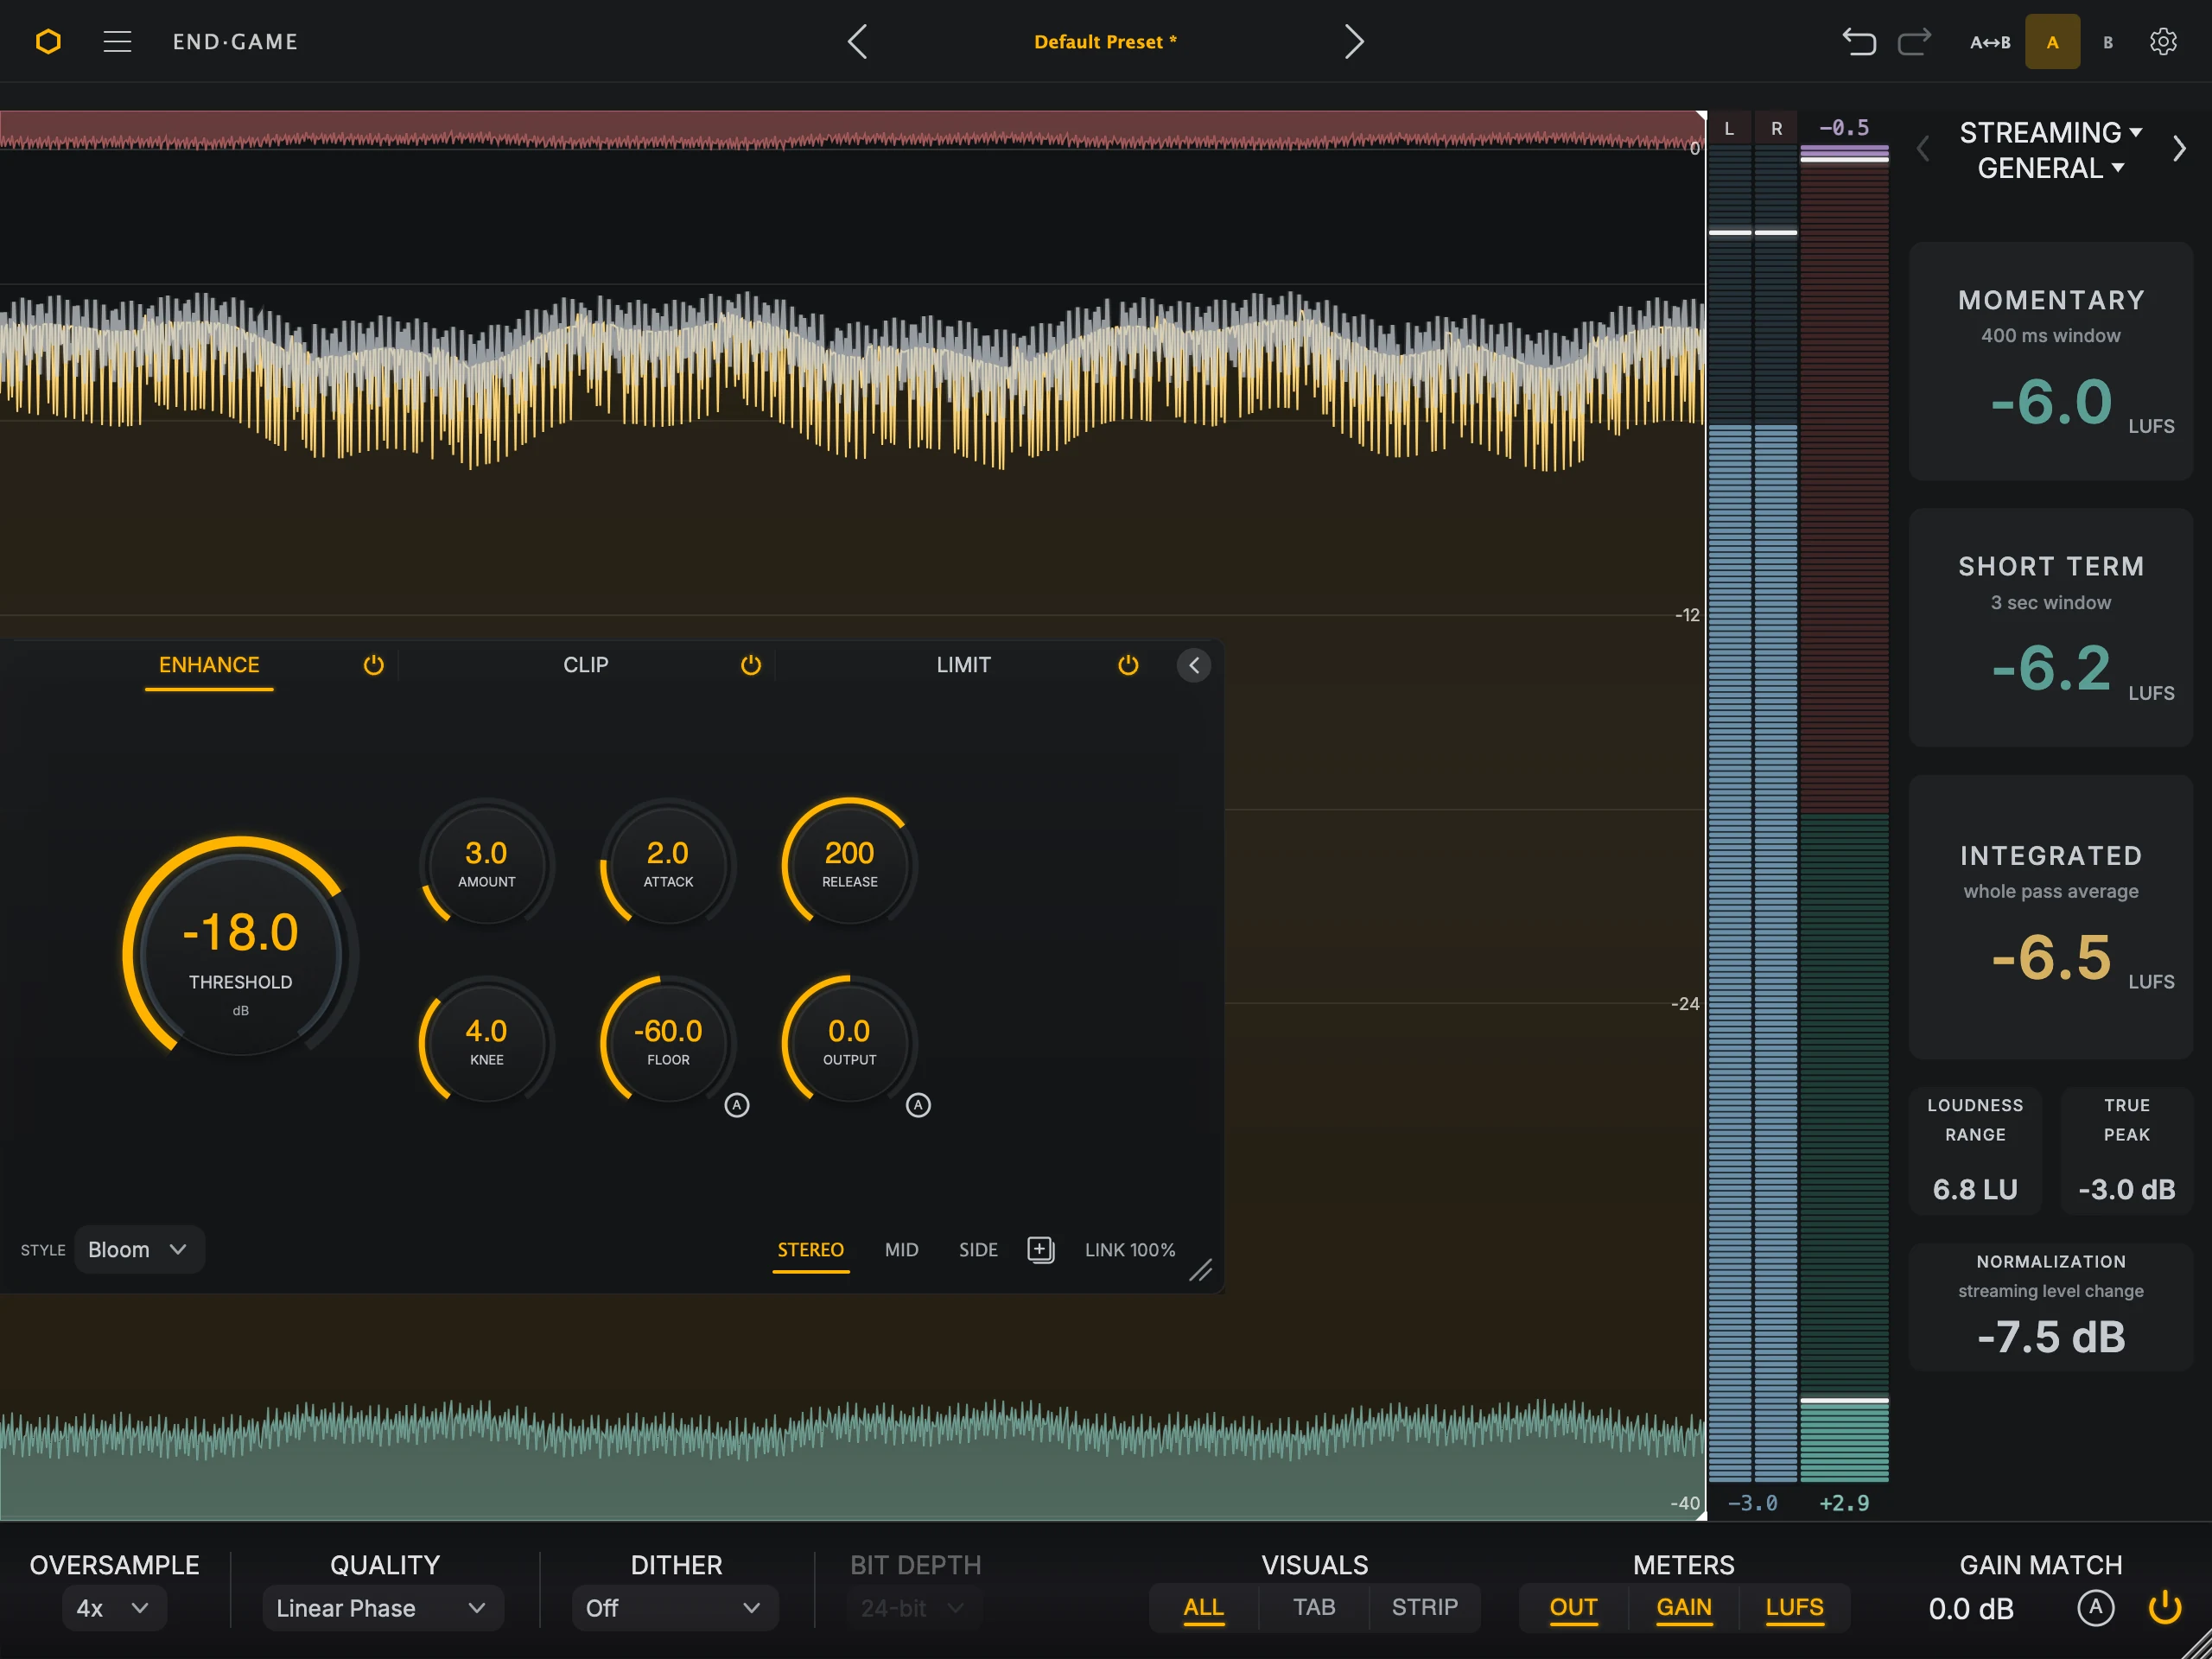Open settings gear

pyautogui.click(x=2163, y=42)
